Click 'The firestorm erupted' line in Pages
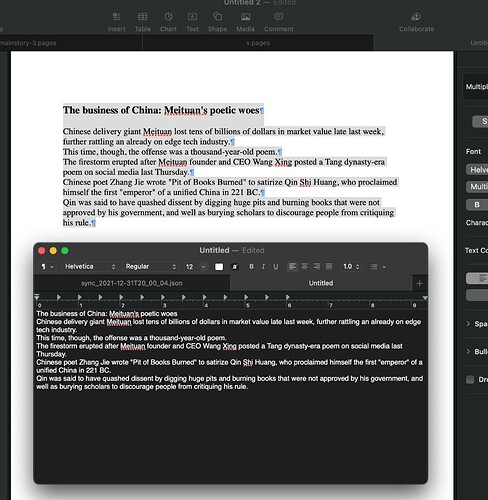The width and height of the screenshot is (488, 500). pyautogui.click(x=224, y=162)
